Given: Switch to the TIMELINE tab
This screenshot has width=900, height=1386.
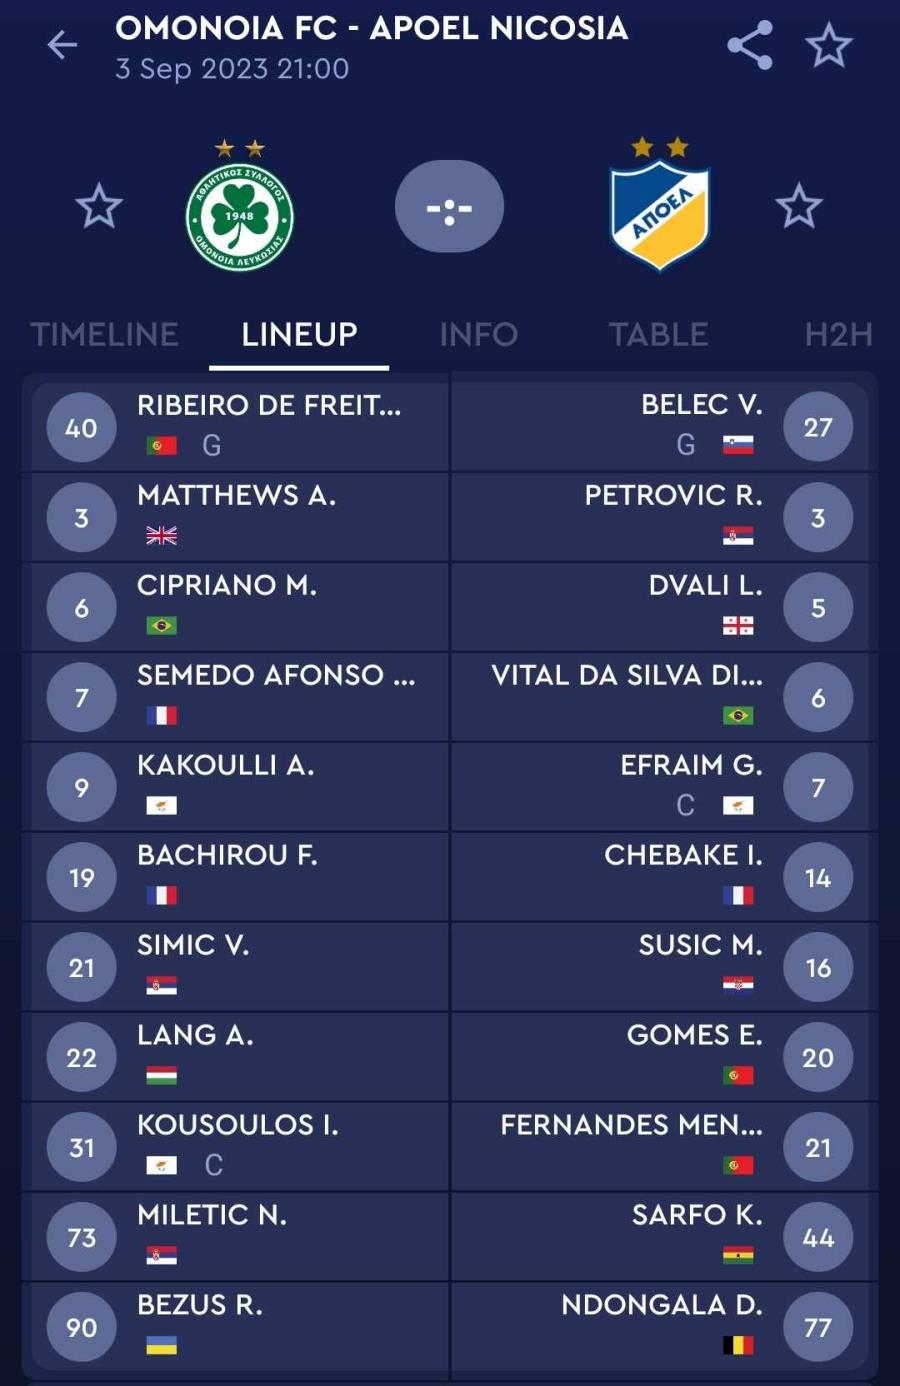Looking at the screenshot, I should (x=104, y=334).
